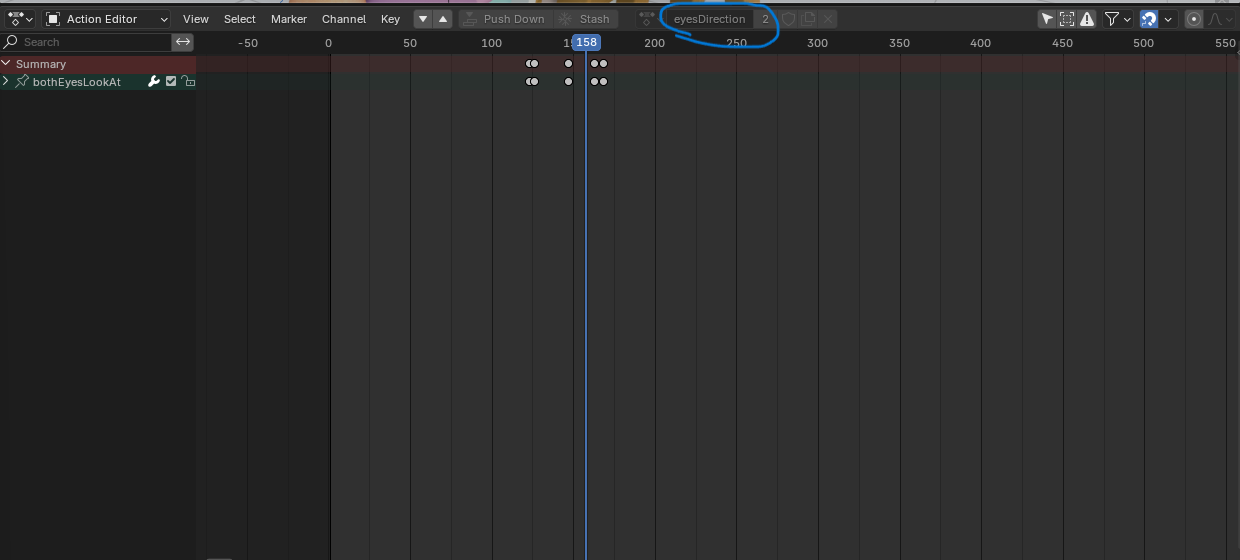
Task: Open the Key menu
Action: point(390,19)
